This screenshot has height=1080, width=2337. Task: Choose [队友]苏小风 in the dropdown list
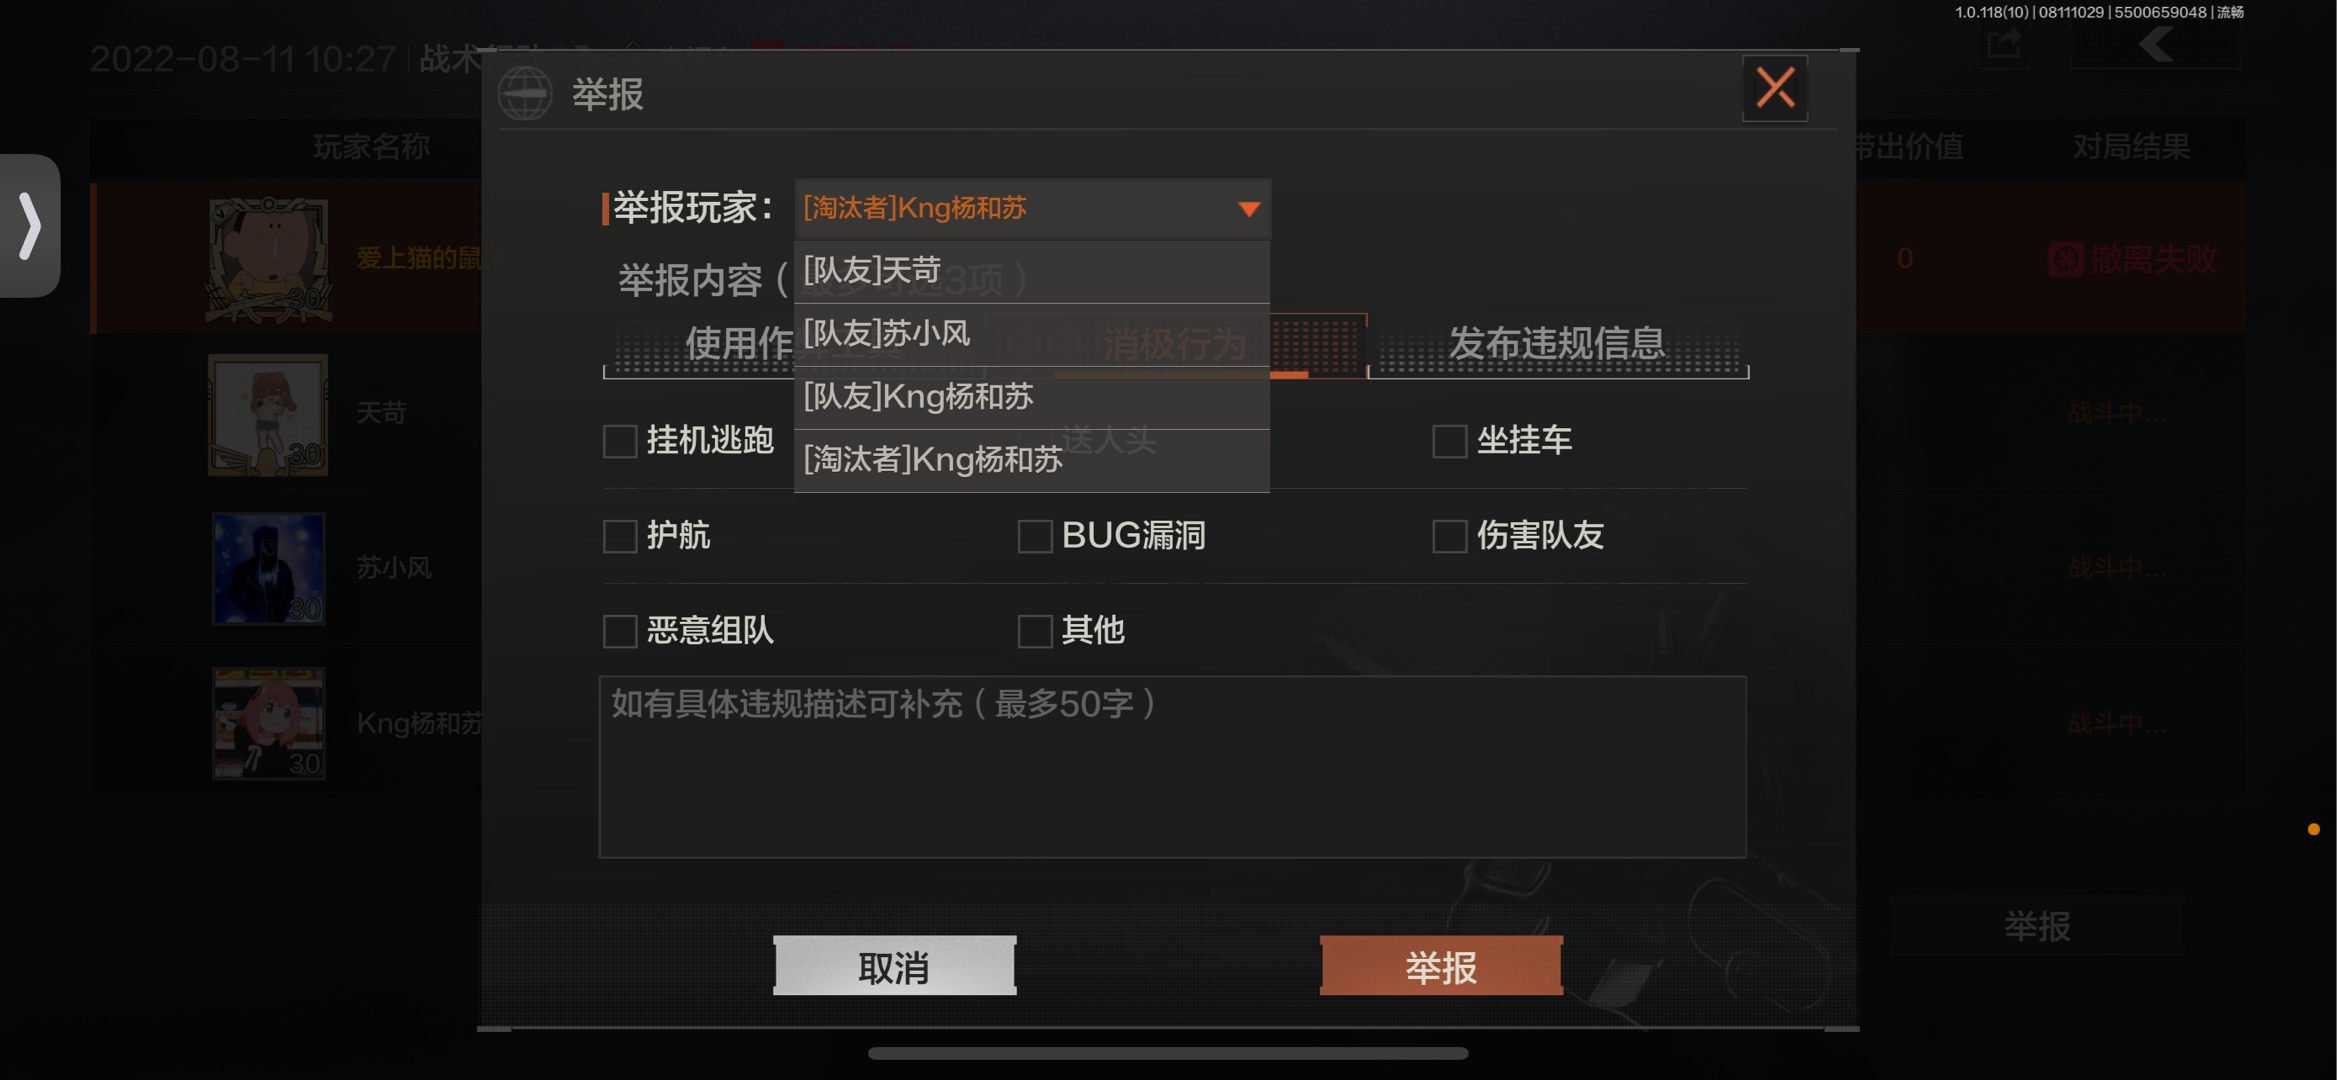[1032, 334]
